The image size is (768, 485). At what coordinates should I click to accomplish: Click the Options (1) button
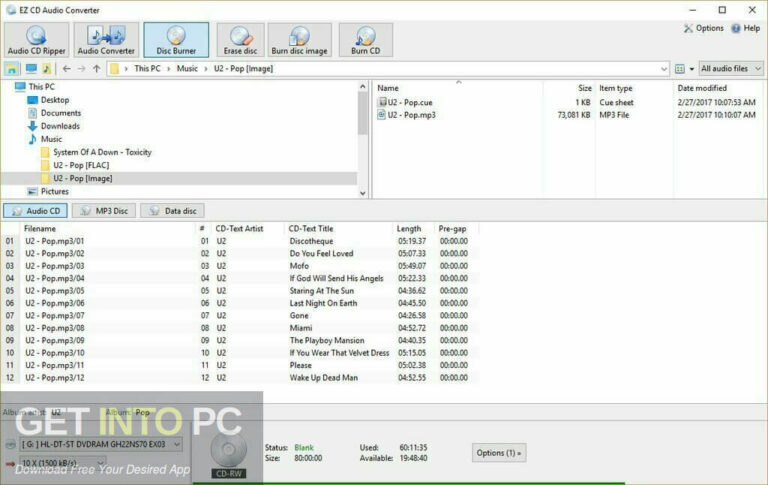[x=499, y=453]
